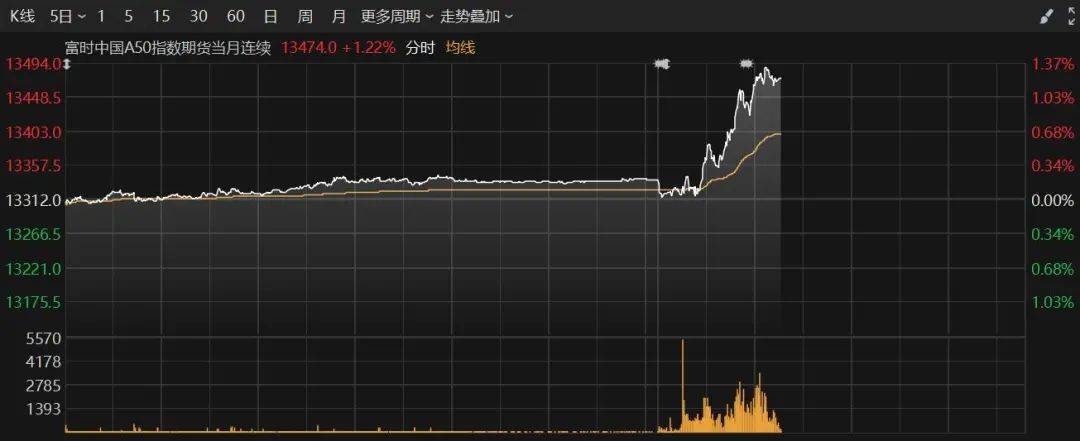Select the 5 minute period

129,16
